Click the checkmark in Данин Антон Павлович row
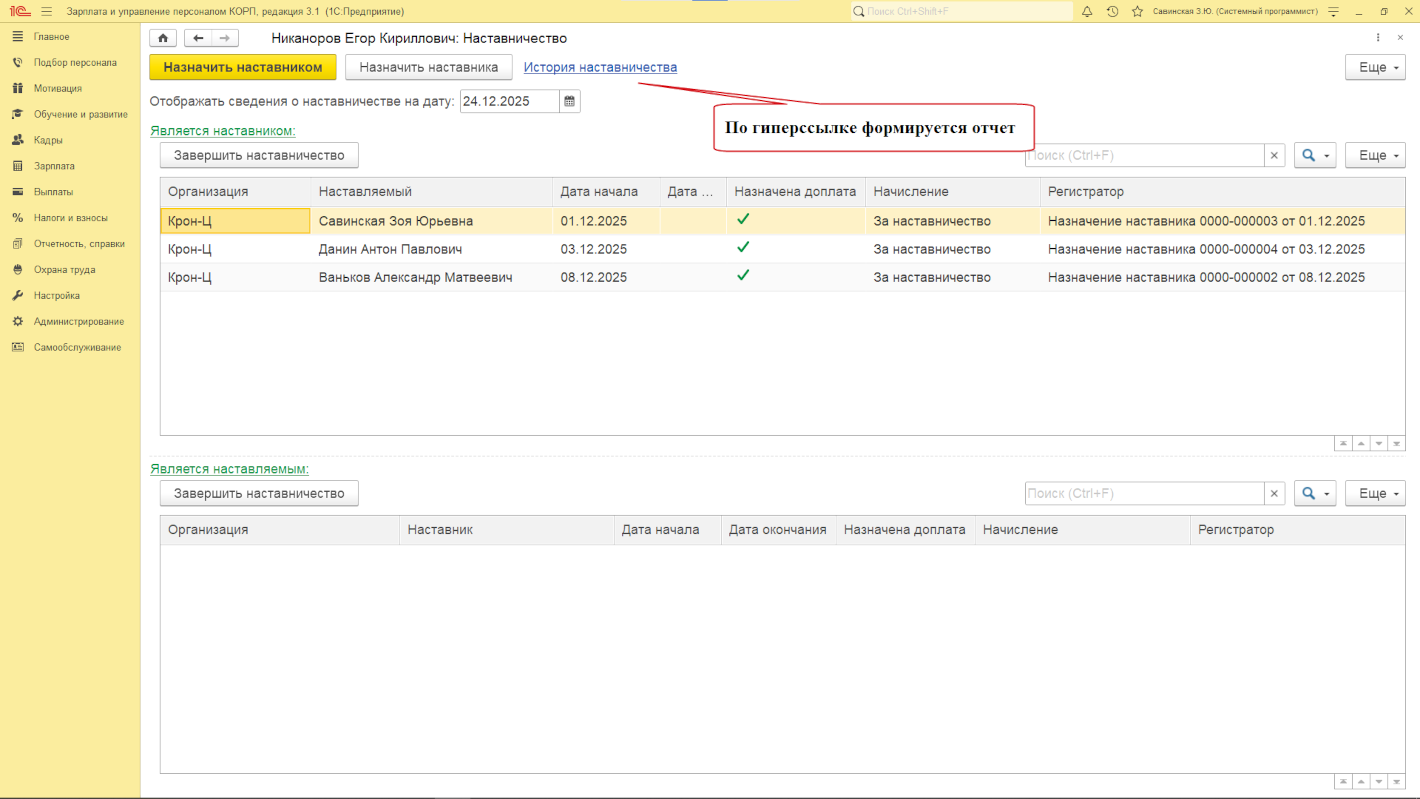 pos(743,247)
